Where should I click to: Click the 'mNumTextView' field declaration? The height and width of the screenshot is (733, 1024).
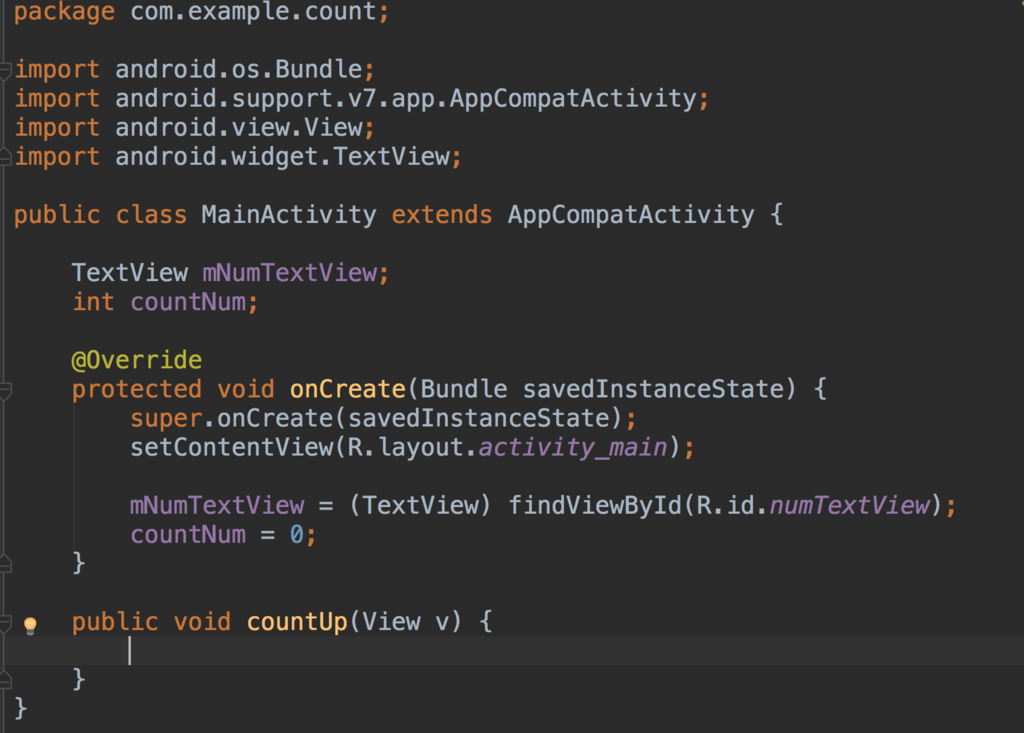pos(290,273)
